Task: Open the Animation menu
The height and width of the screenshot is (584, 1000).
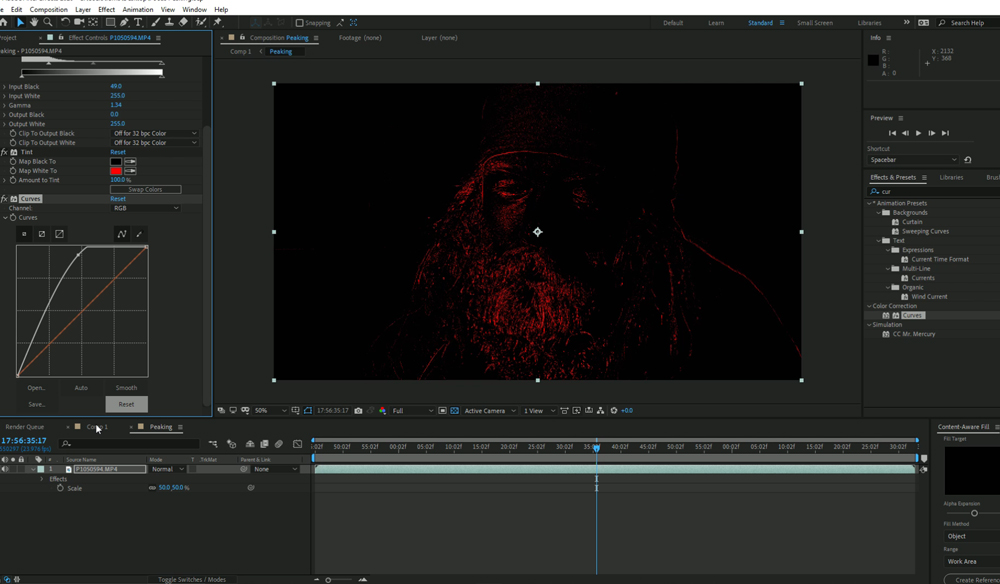Action: 138,10
